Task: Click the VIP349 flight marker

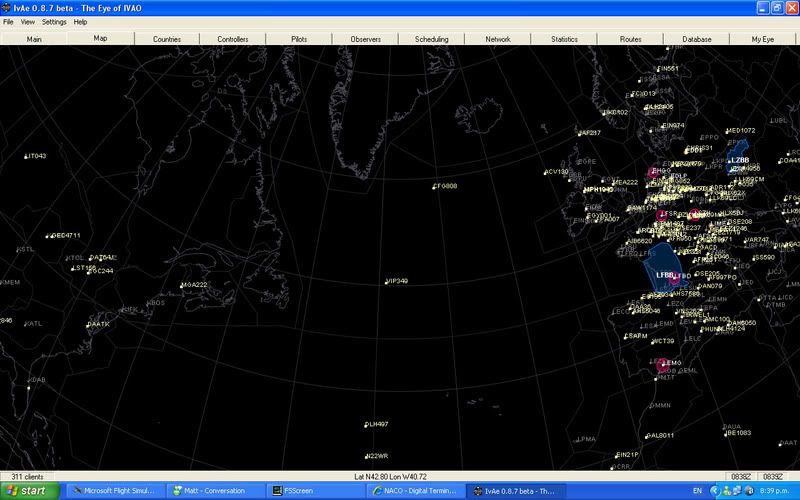Action: tap(386, 282)
